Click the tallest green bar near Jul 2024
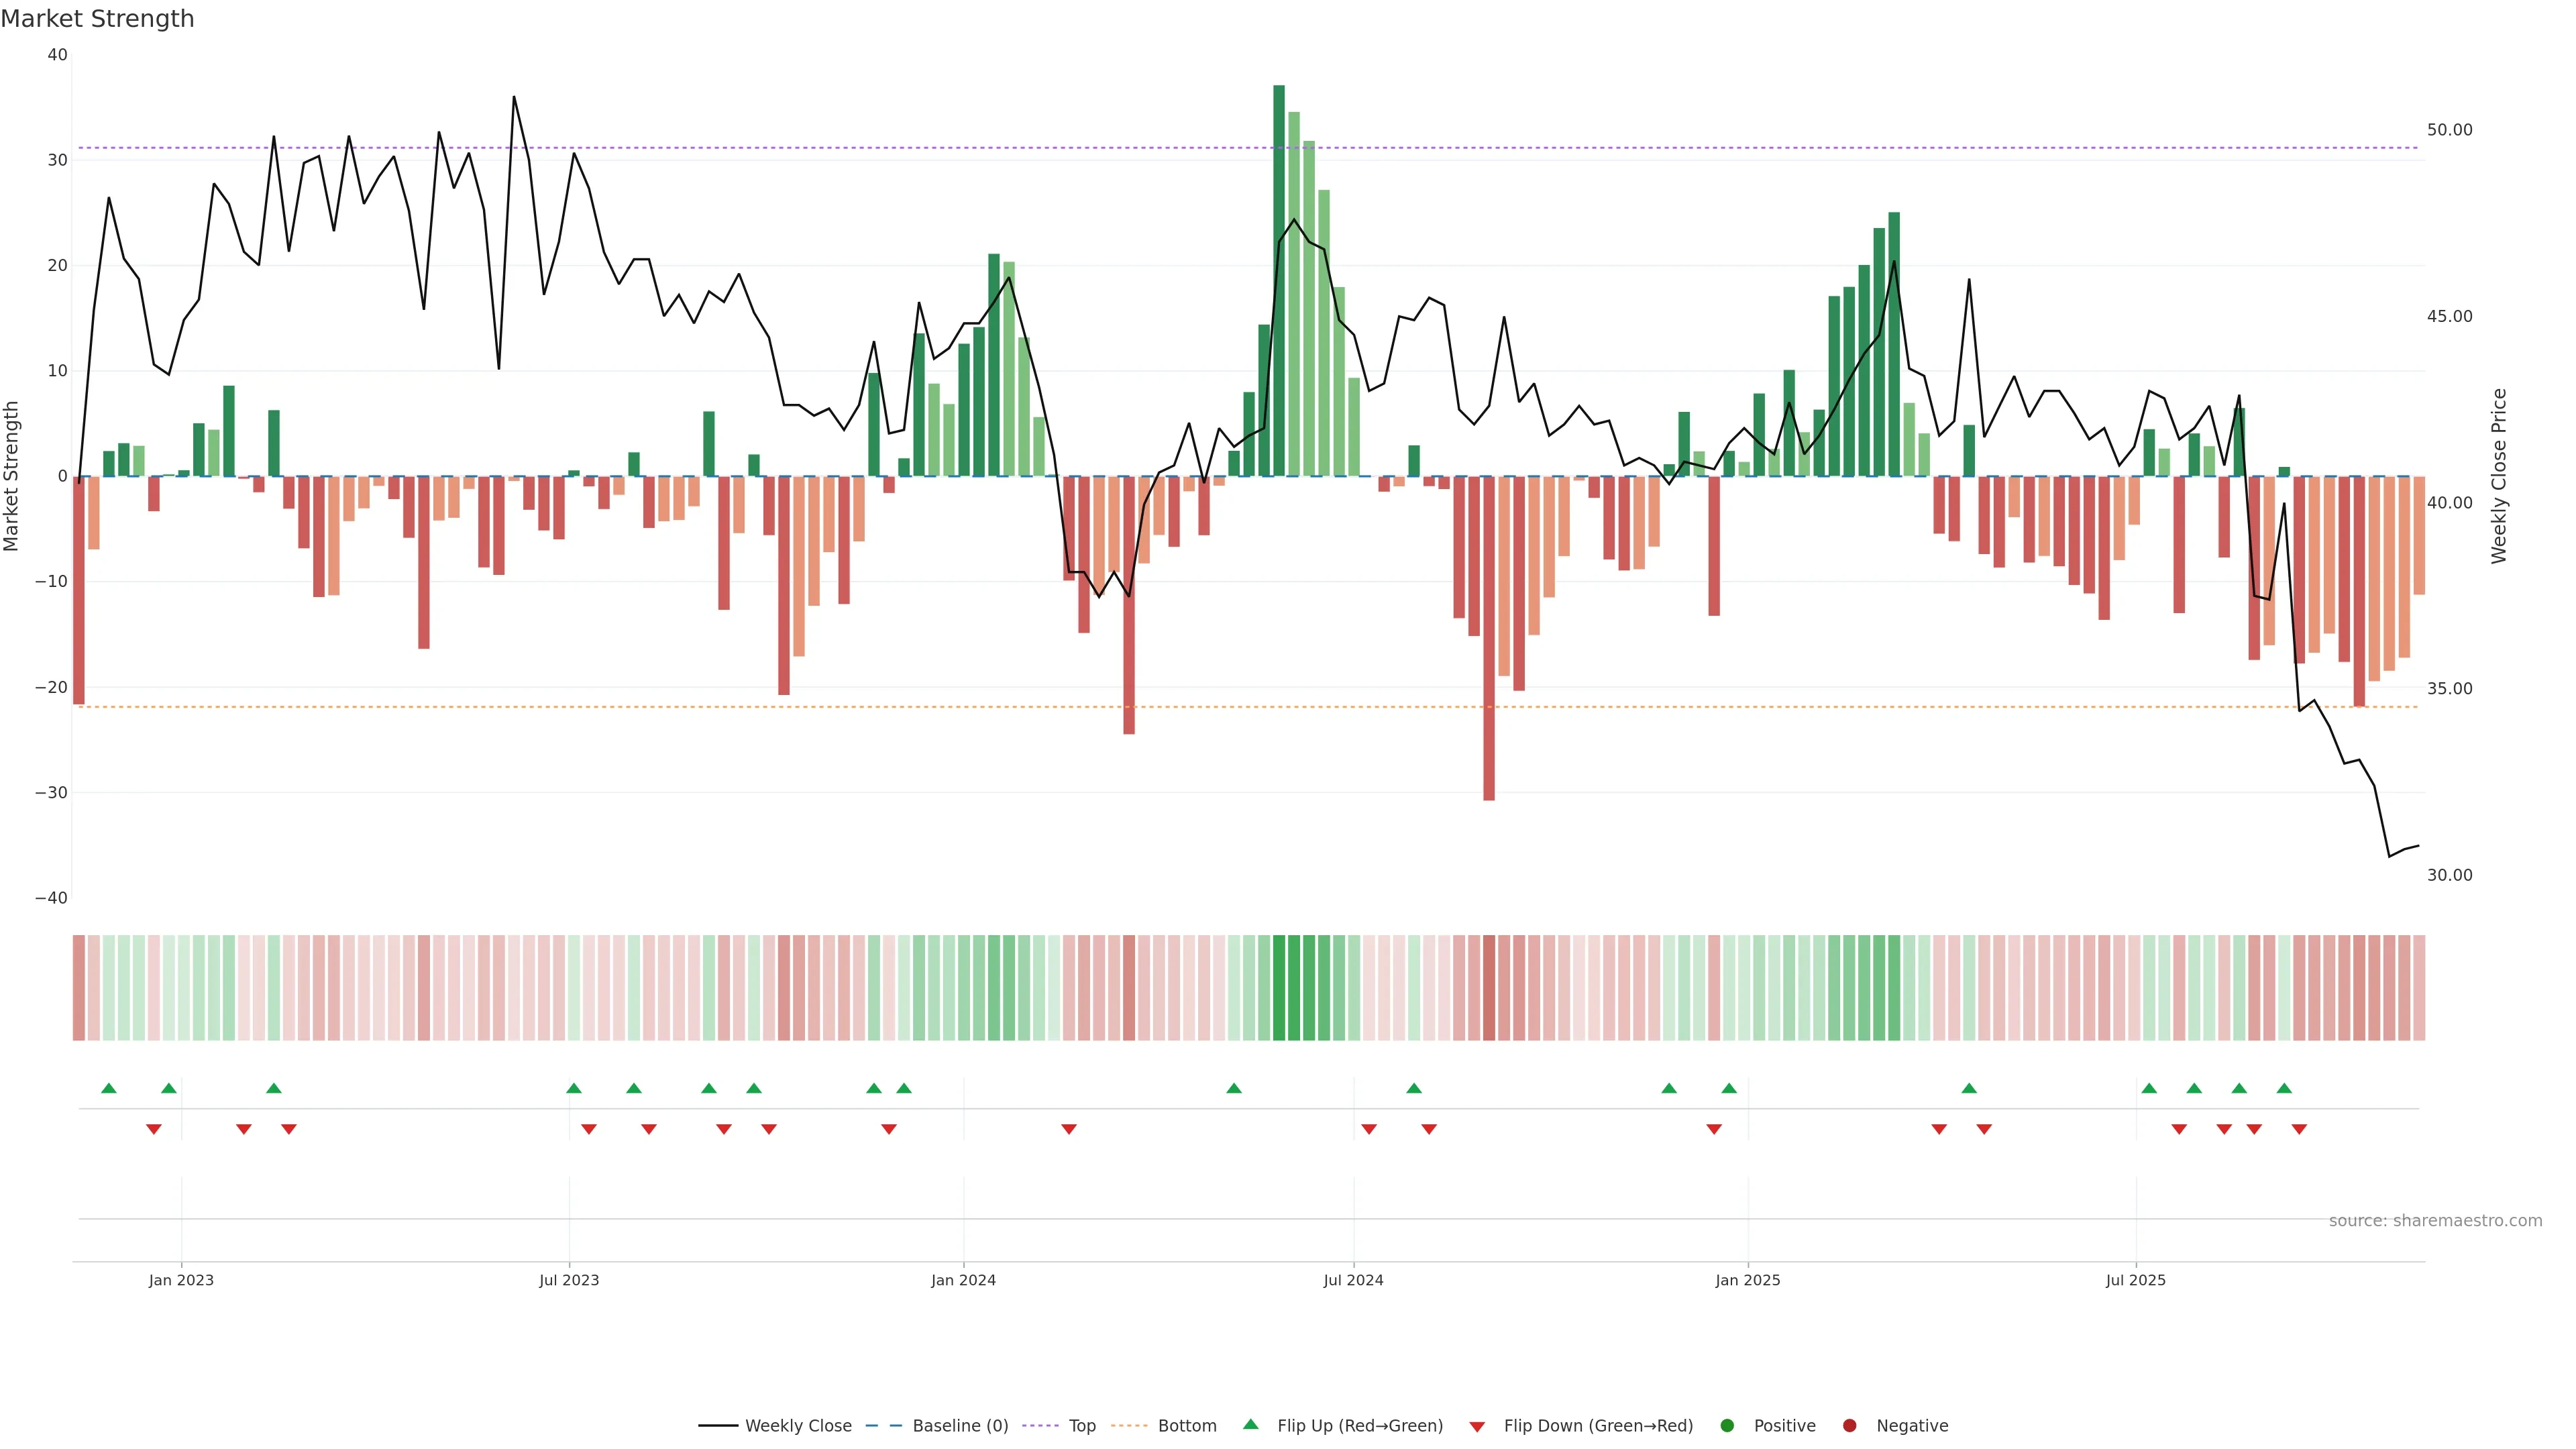 (1279, 280)
